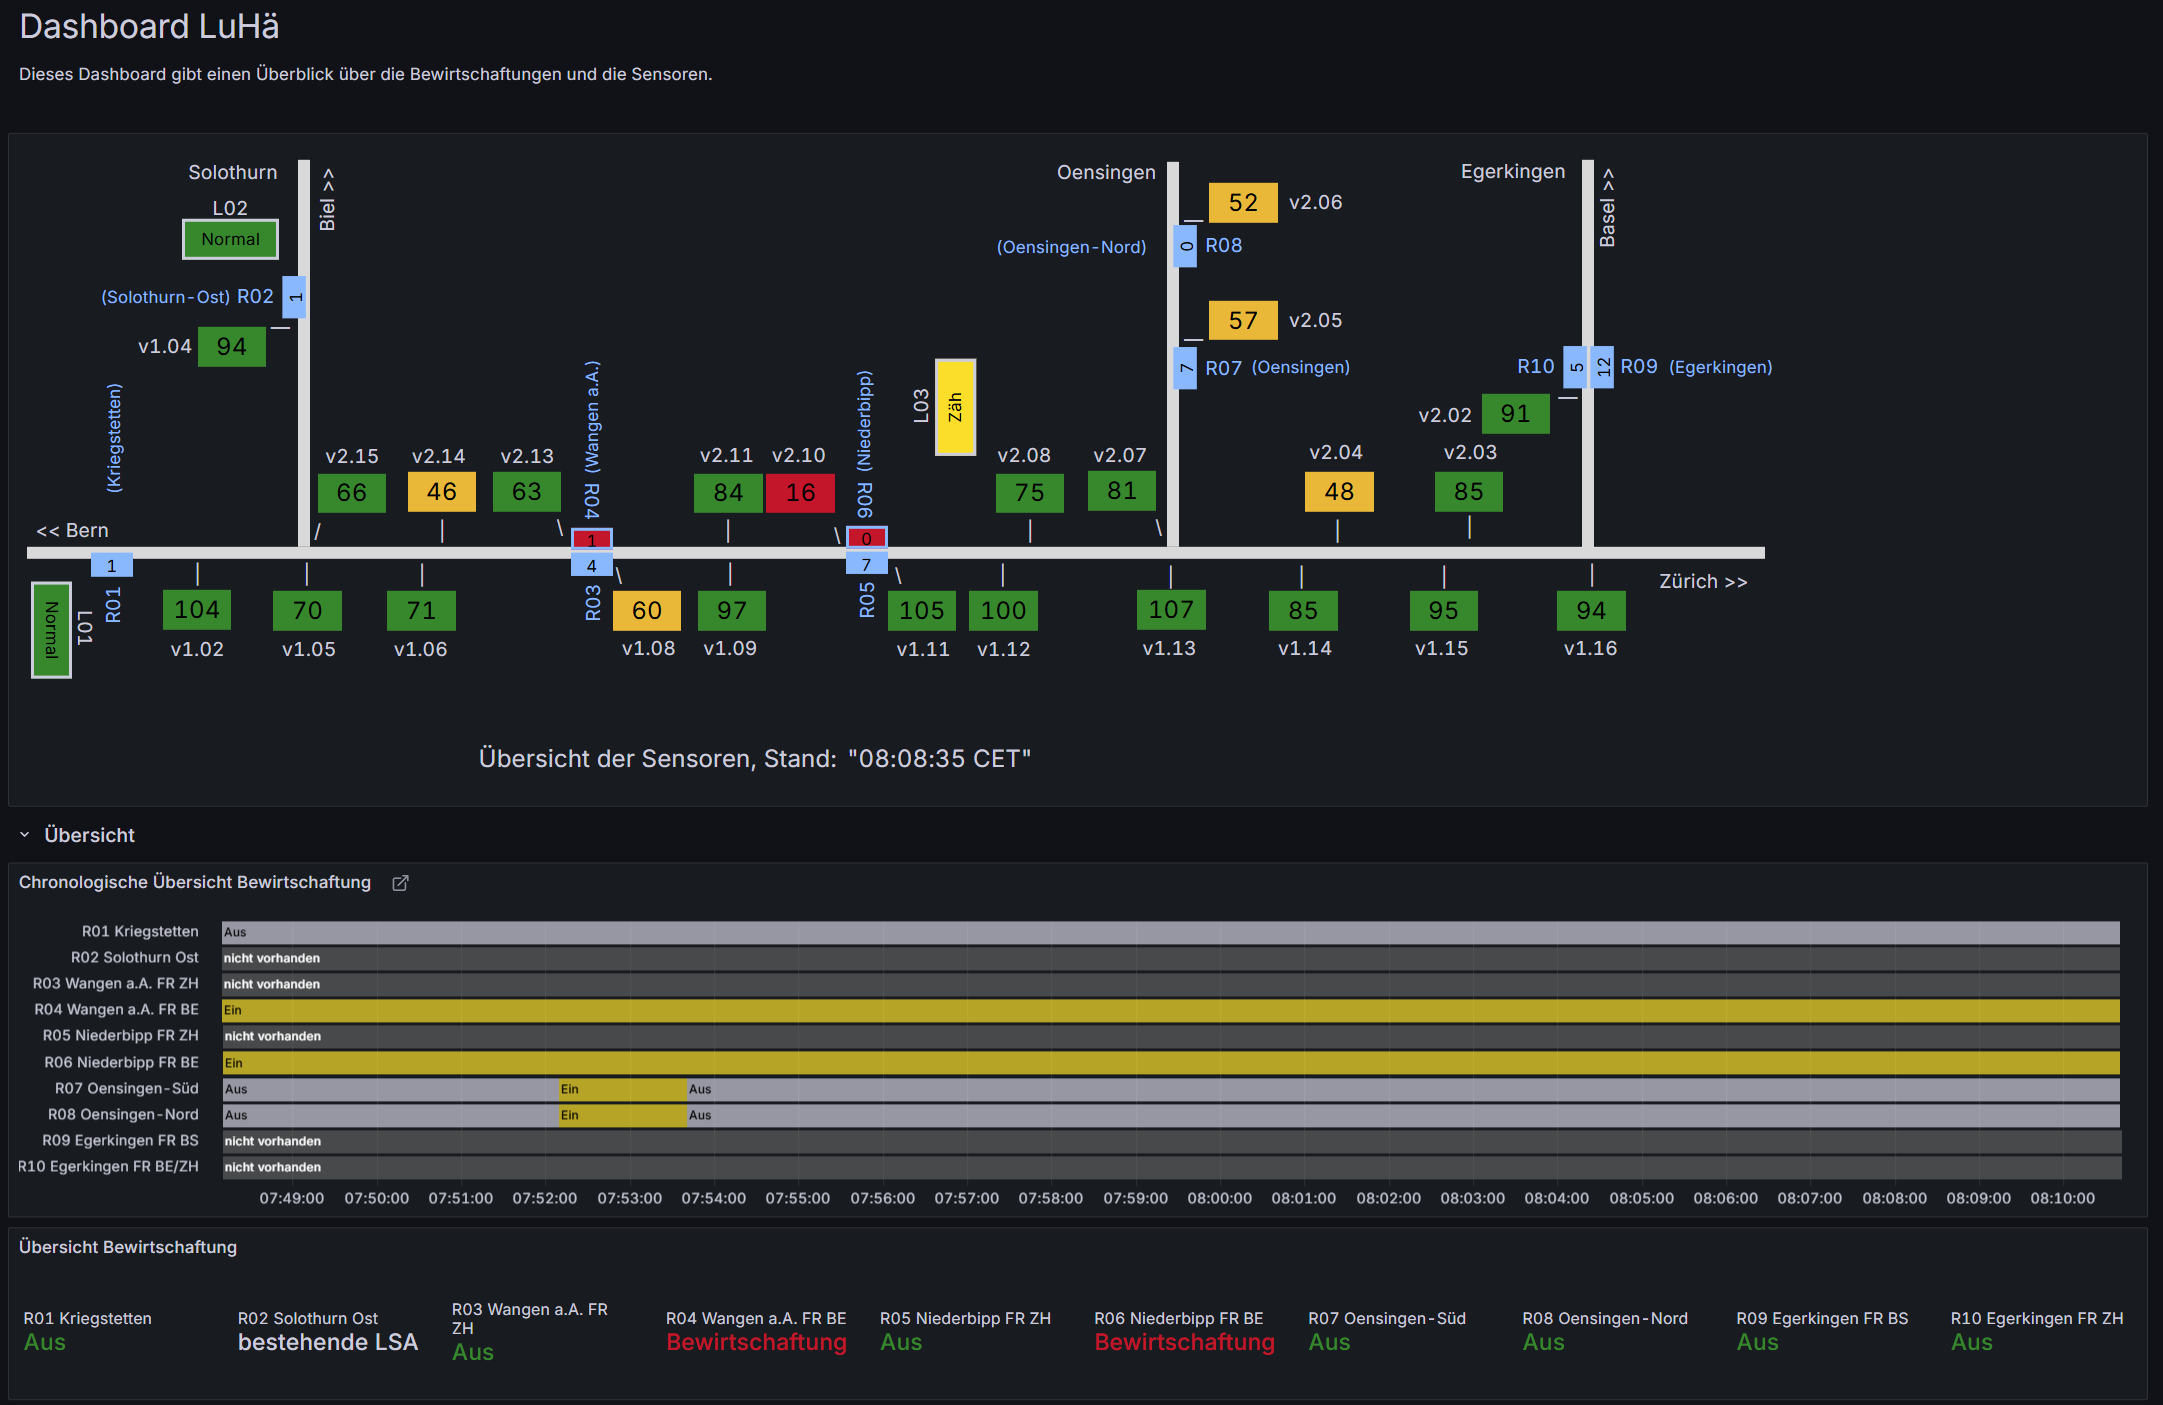Image resolution: width=2163 pixels, height=1405 pixels.
Task: Click the R04 Wangen a.A. yellow timeline bar
Action: click(x=1170, y=1010)
